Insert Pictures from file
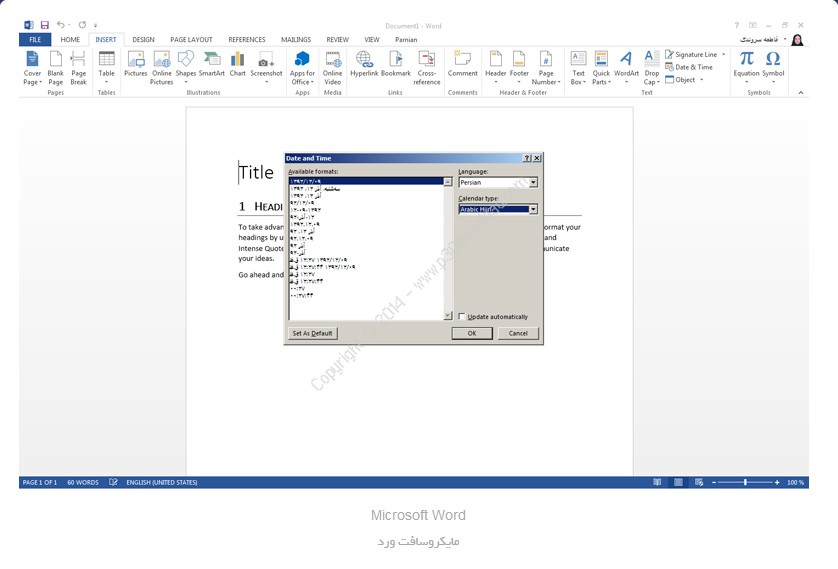Image resolution: width=838 pixels, height=569 pixels. tap(136, 64)
